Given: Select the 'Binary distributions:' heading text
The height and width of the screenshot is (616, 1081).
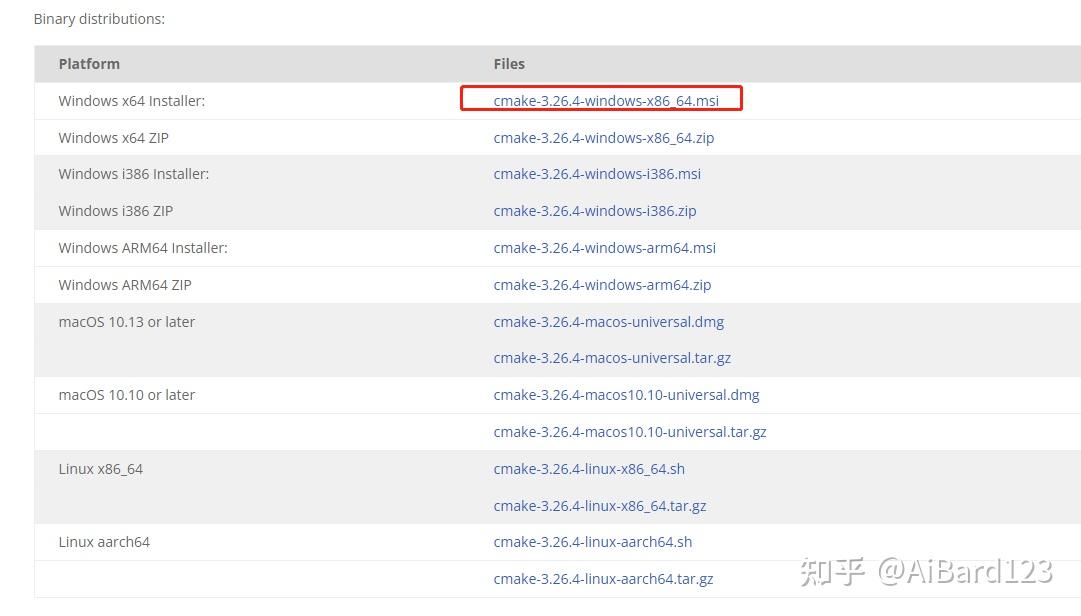Looking at the screenshot, I should click(x=99, y=19).
